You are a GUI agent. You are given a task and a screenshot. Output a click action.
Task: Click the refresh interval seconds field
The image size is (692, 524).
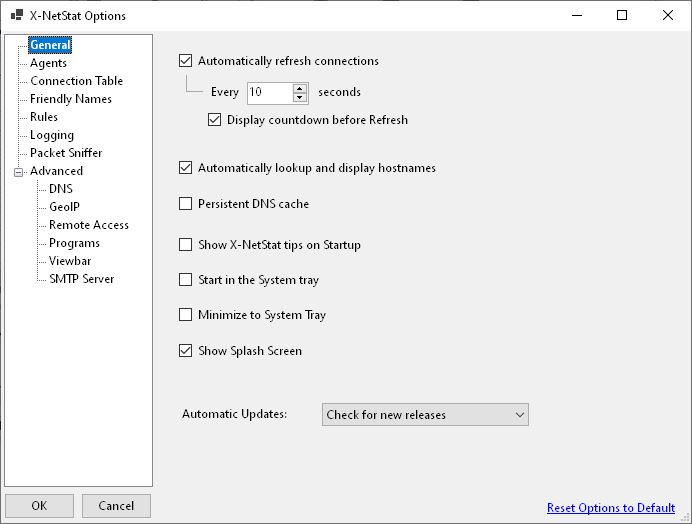(270, 93)
